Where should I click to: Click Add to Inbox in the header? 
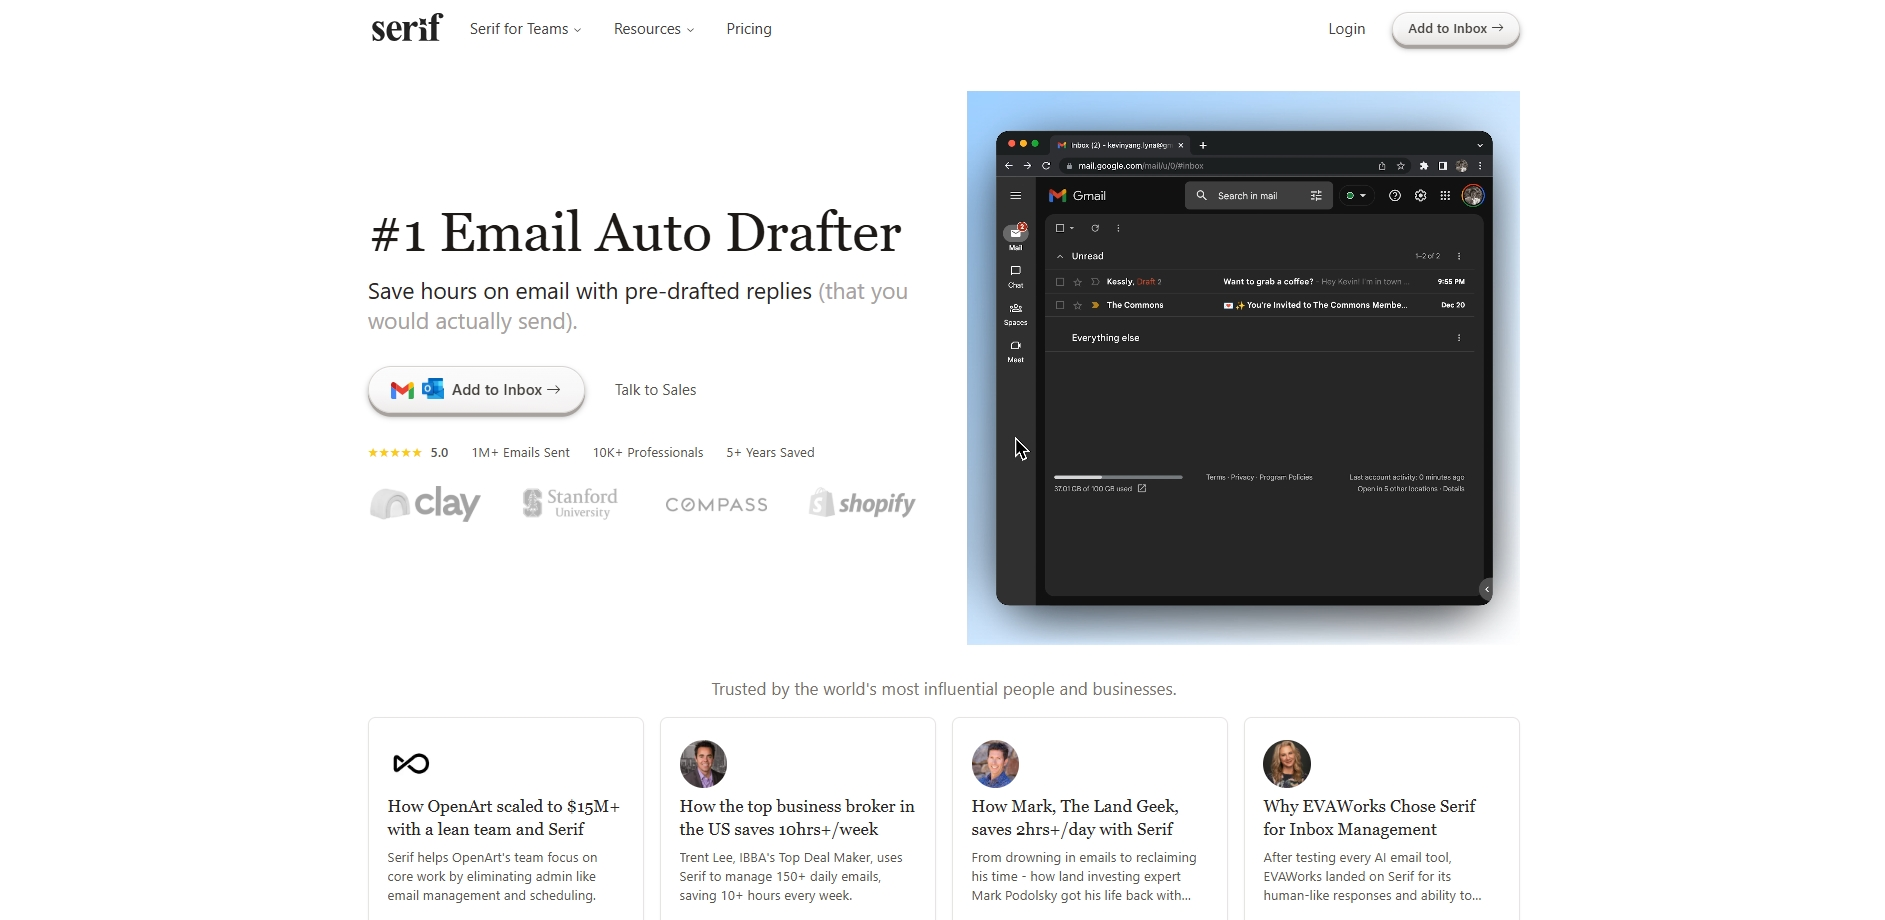[x=1455, y=29]
